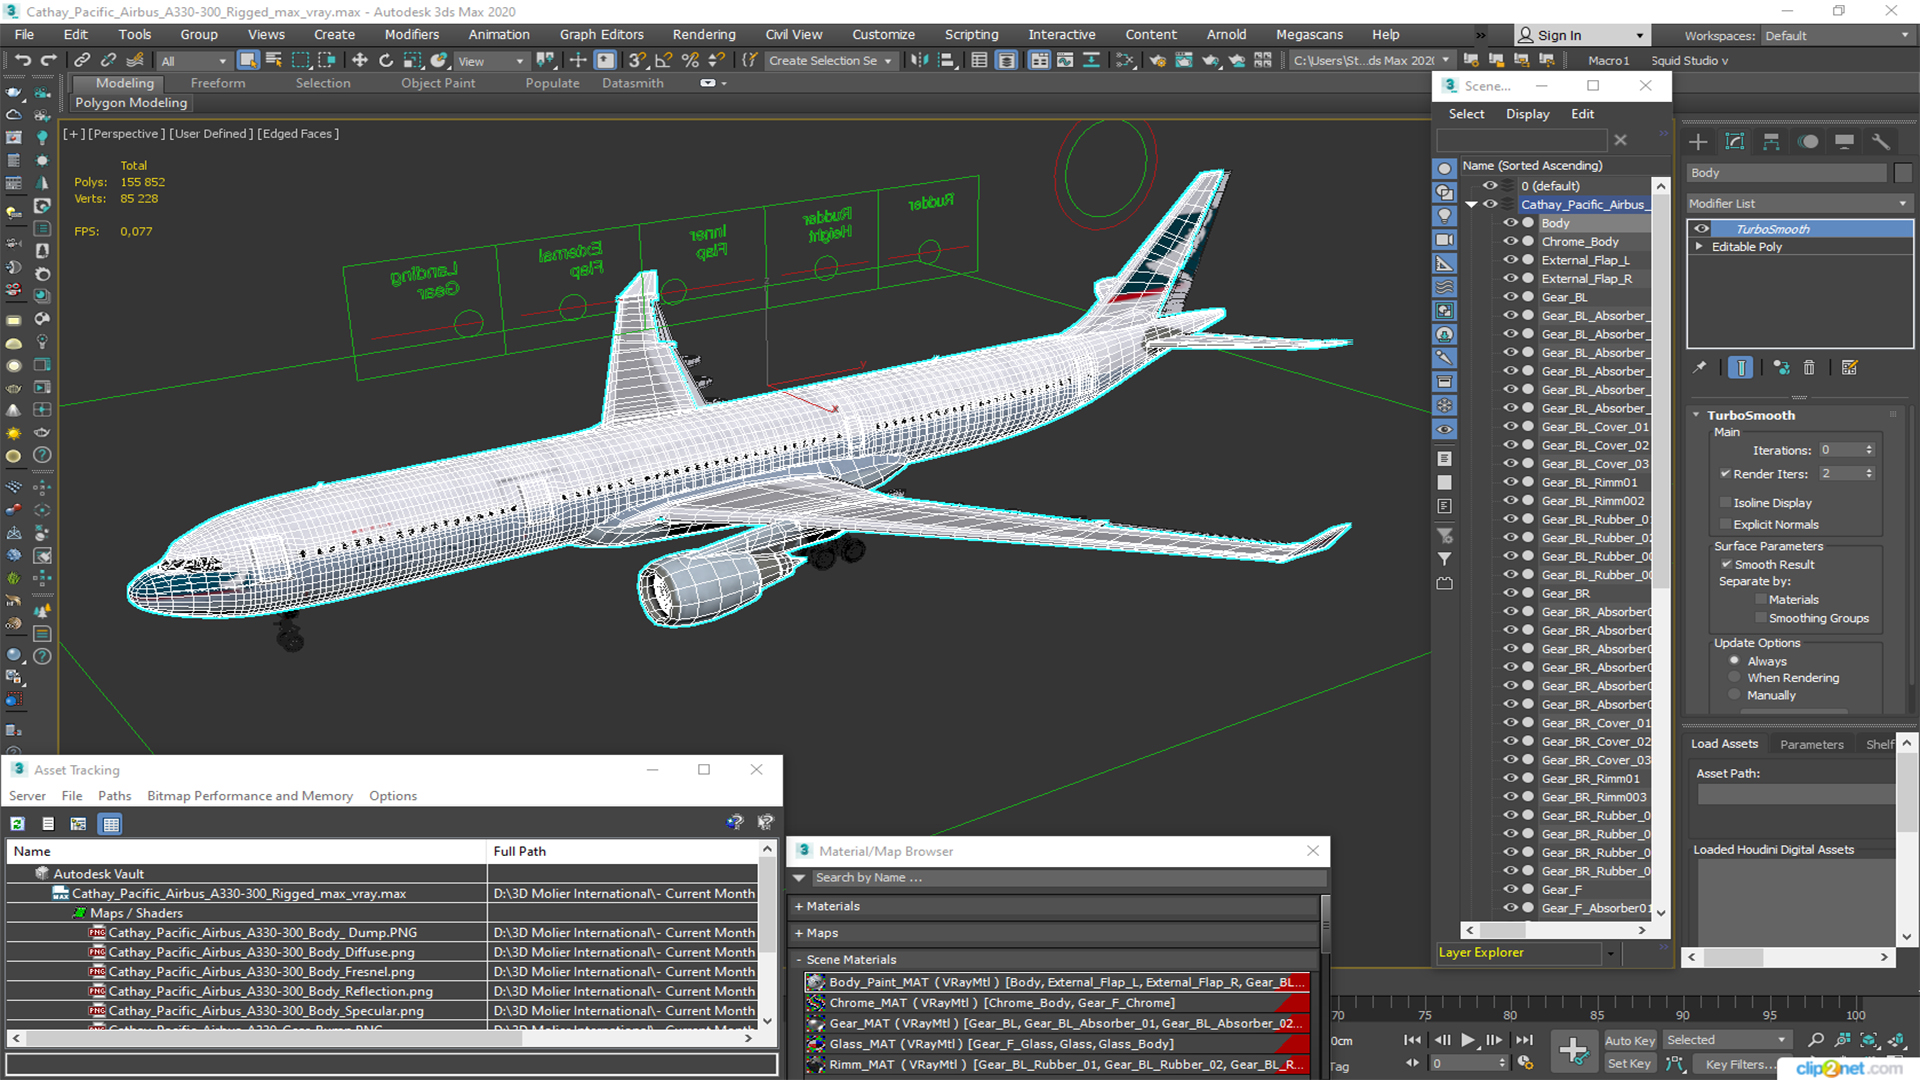Image resolution: width=1920 pixels, height=1080 pixels.
Task: Click Key Filters button
Action: [1738, 1064]
